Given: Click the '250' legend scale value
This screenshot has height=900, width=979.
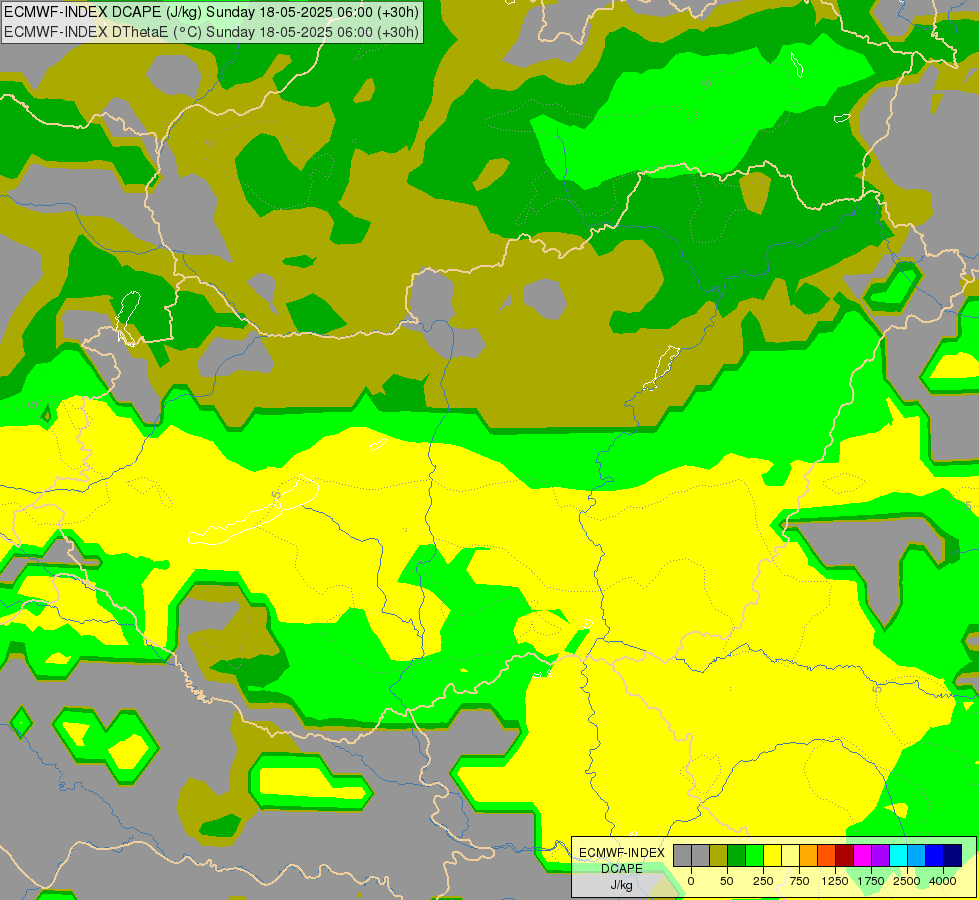Looking at the screenshot, I should (x=763, y=881).
